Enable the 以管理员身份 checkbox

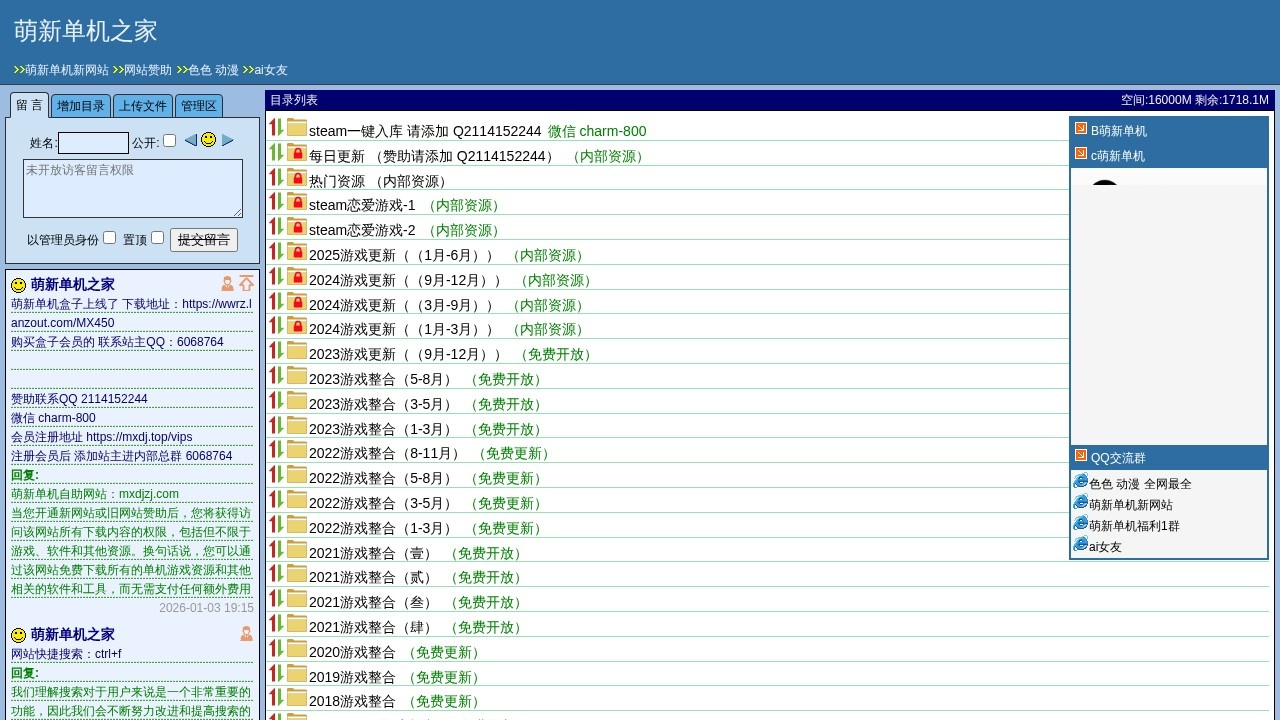110,238
